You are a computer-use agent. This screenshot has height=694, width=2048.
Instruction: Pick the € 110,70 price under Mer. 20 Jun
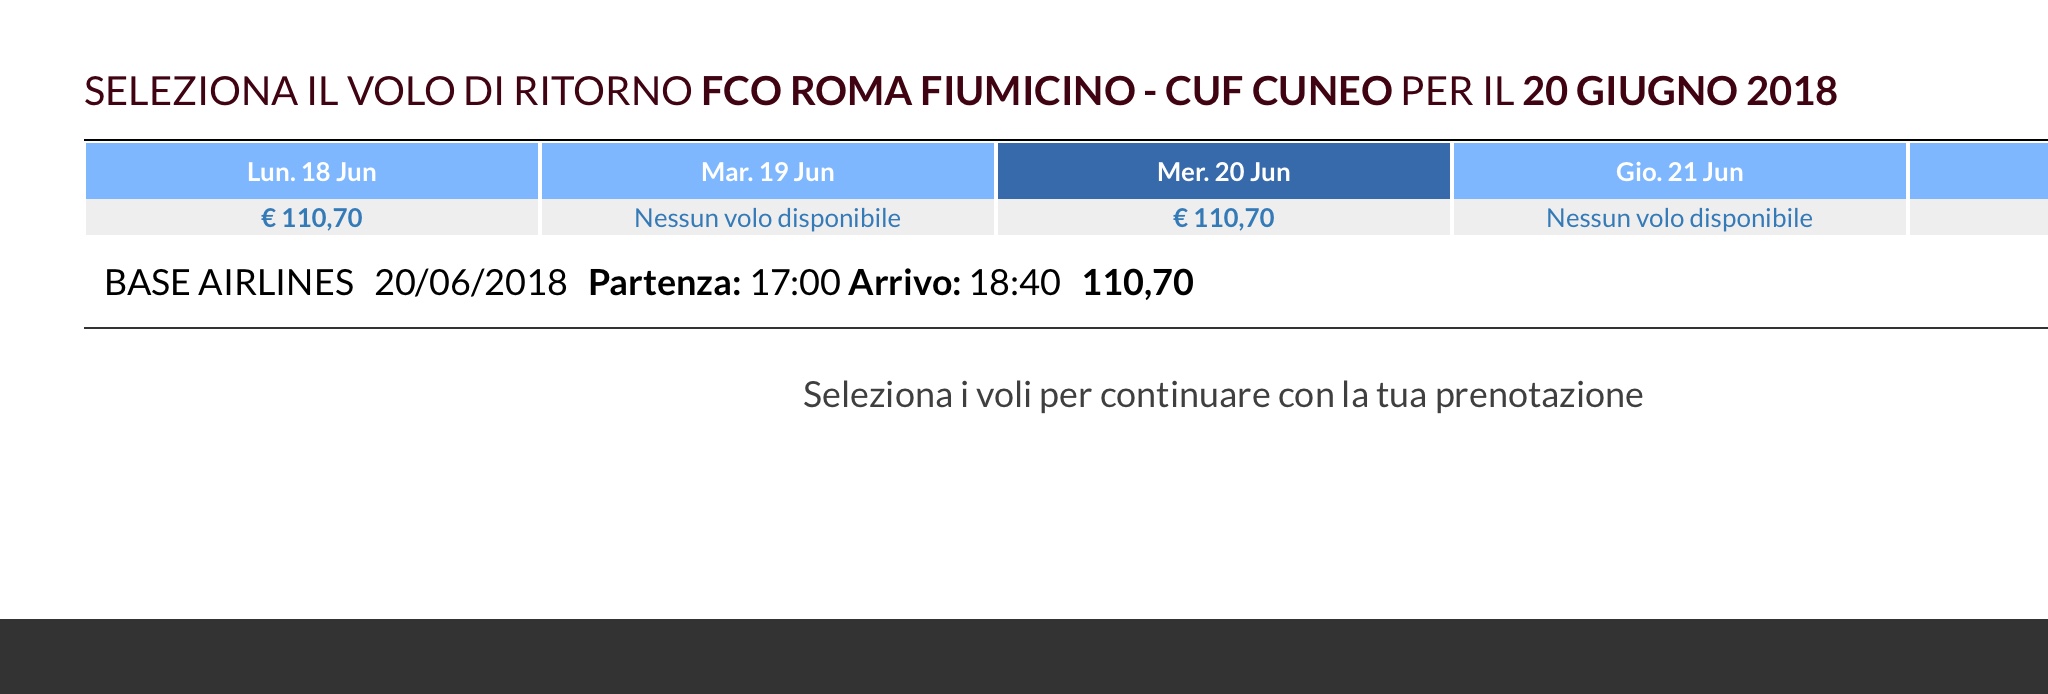click(1223, 218)
